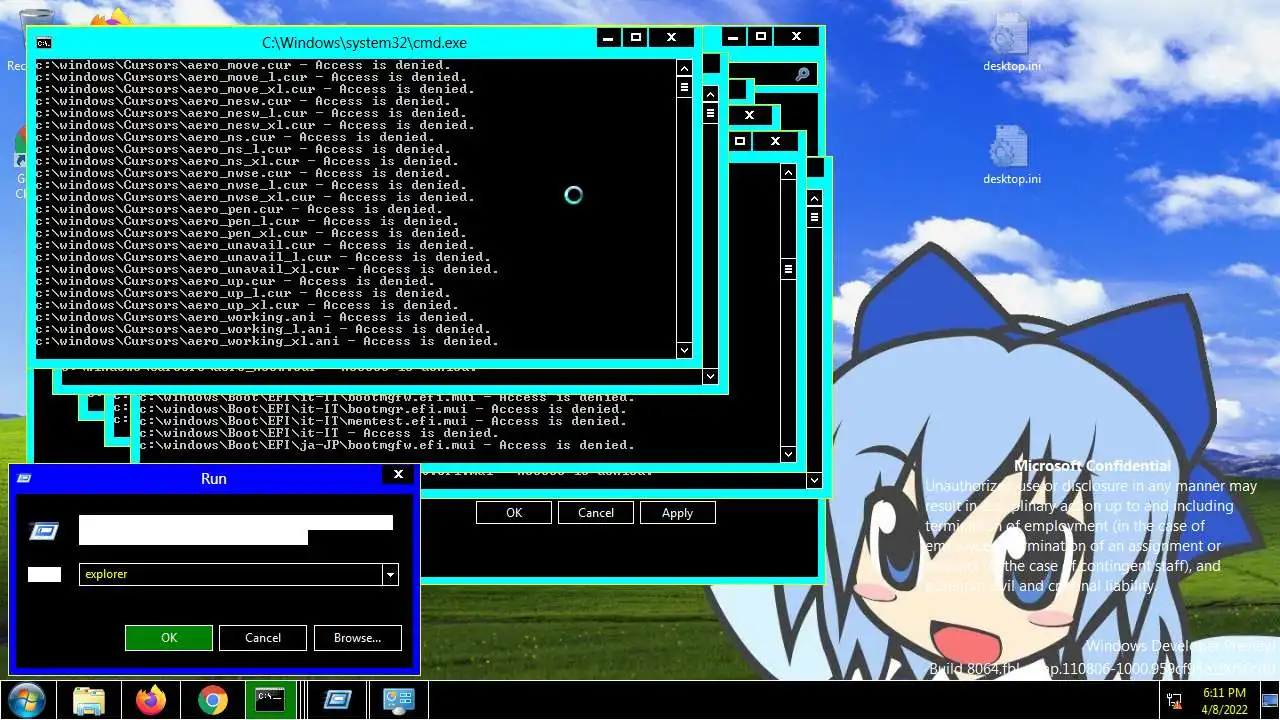Click the Run program icon beside the description
This screenshot has width=1280, height=720.
click(44, 531)
